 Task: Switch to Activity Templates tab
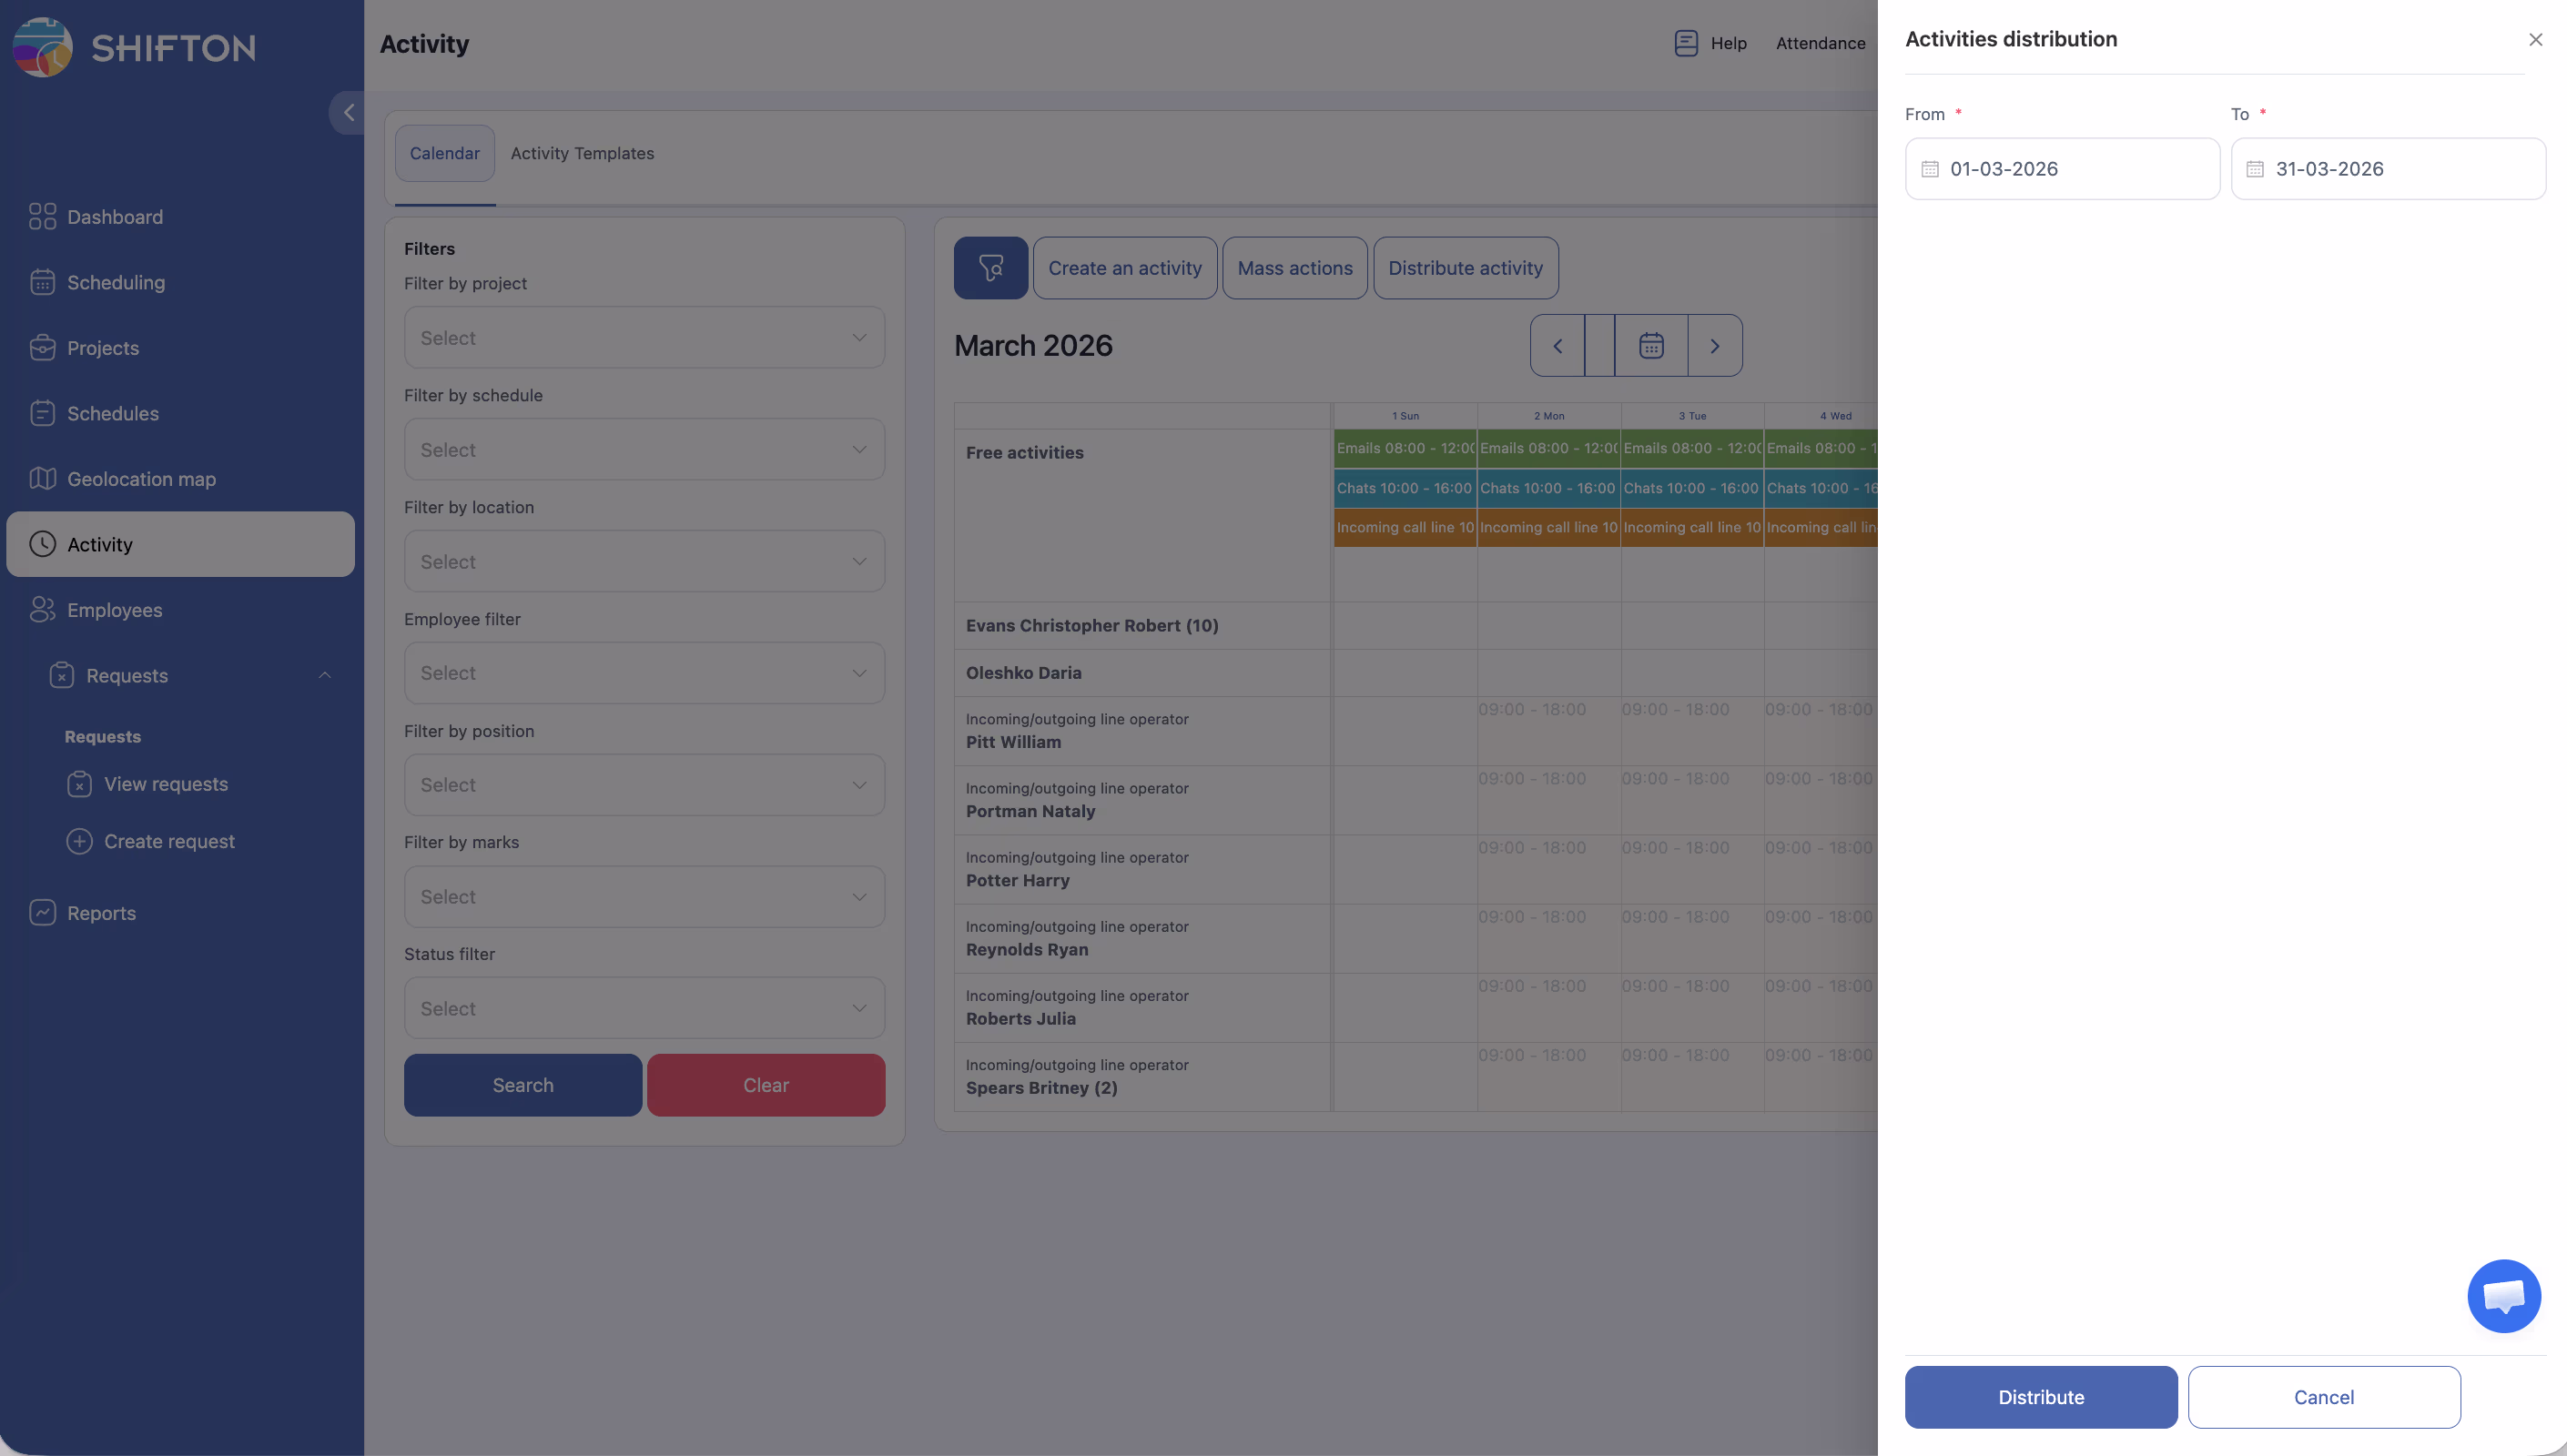(x=582, y=153)
